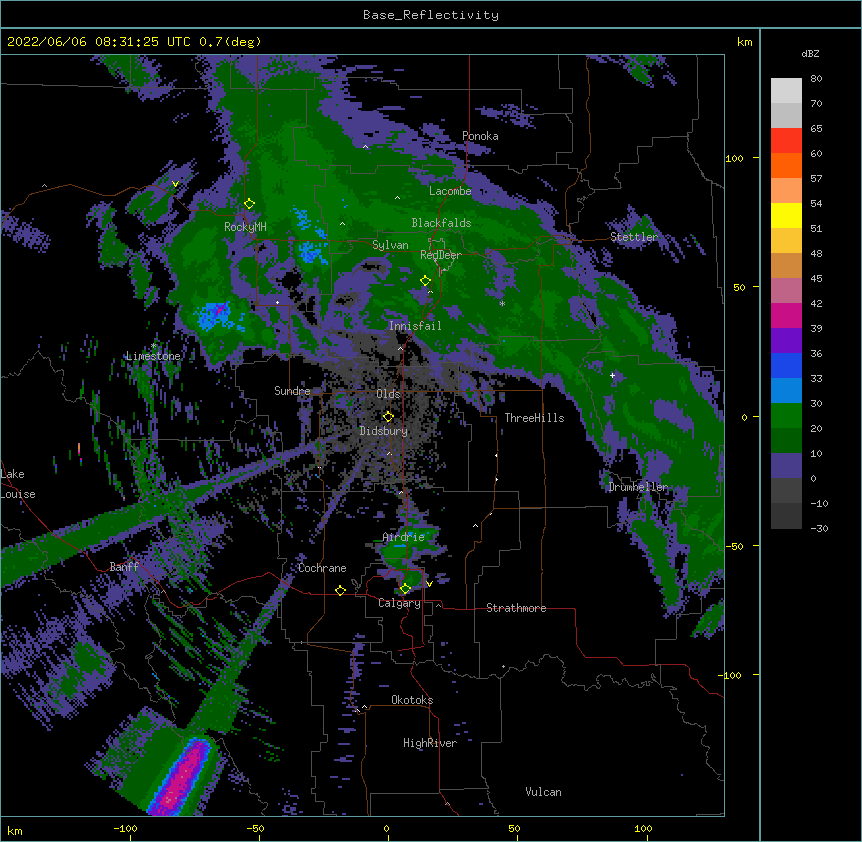Pick the yellow 54-51 dBZ legend swatch
Viewport: 862px width, 842px height.
[x=786, y=215]
